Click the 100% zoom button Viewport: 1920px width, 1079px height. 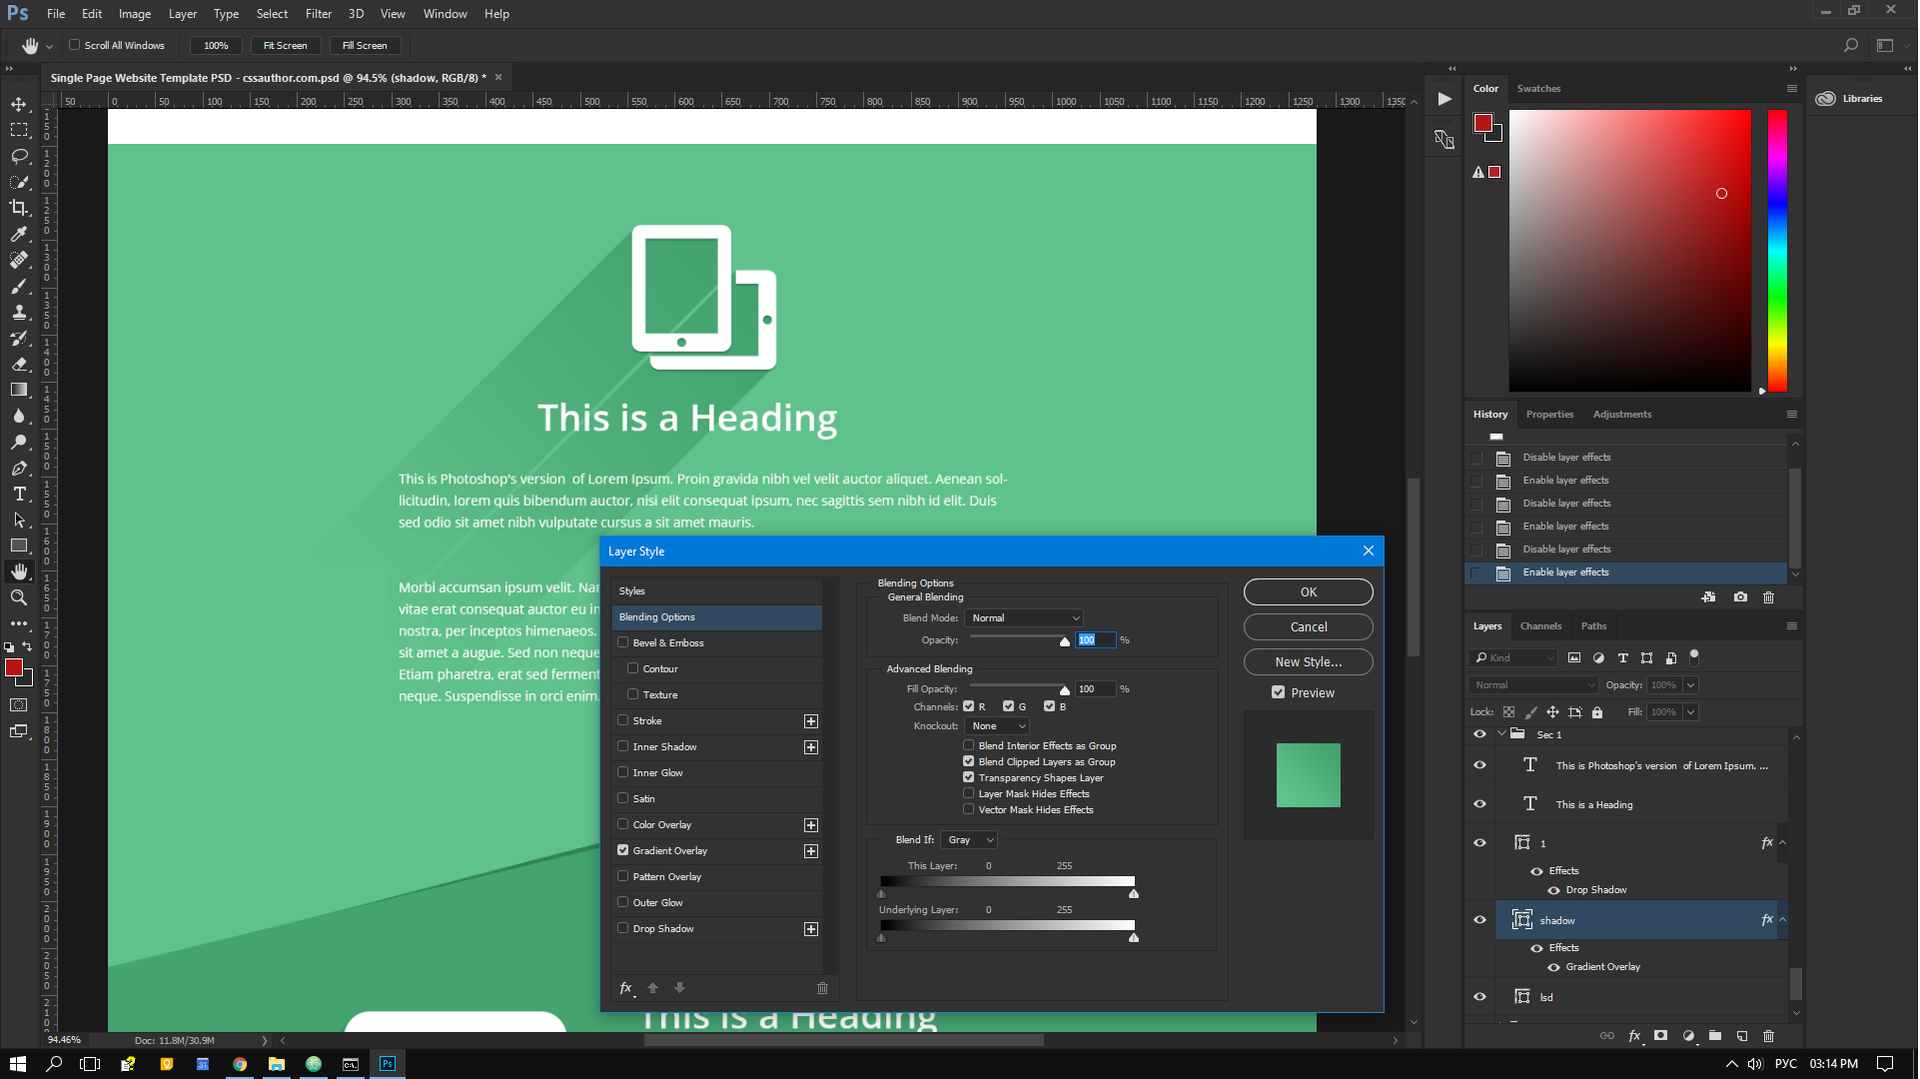(x=216, y=45)
